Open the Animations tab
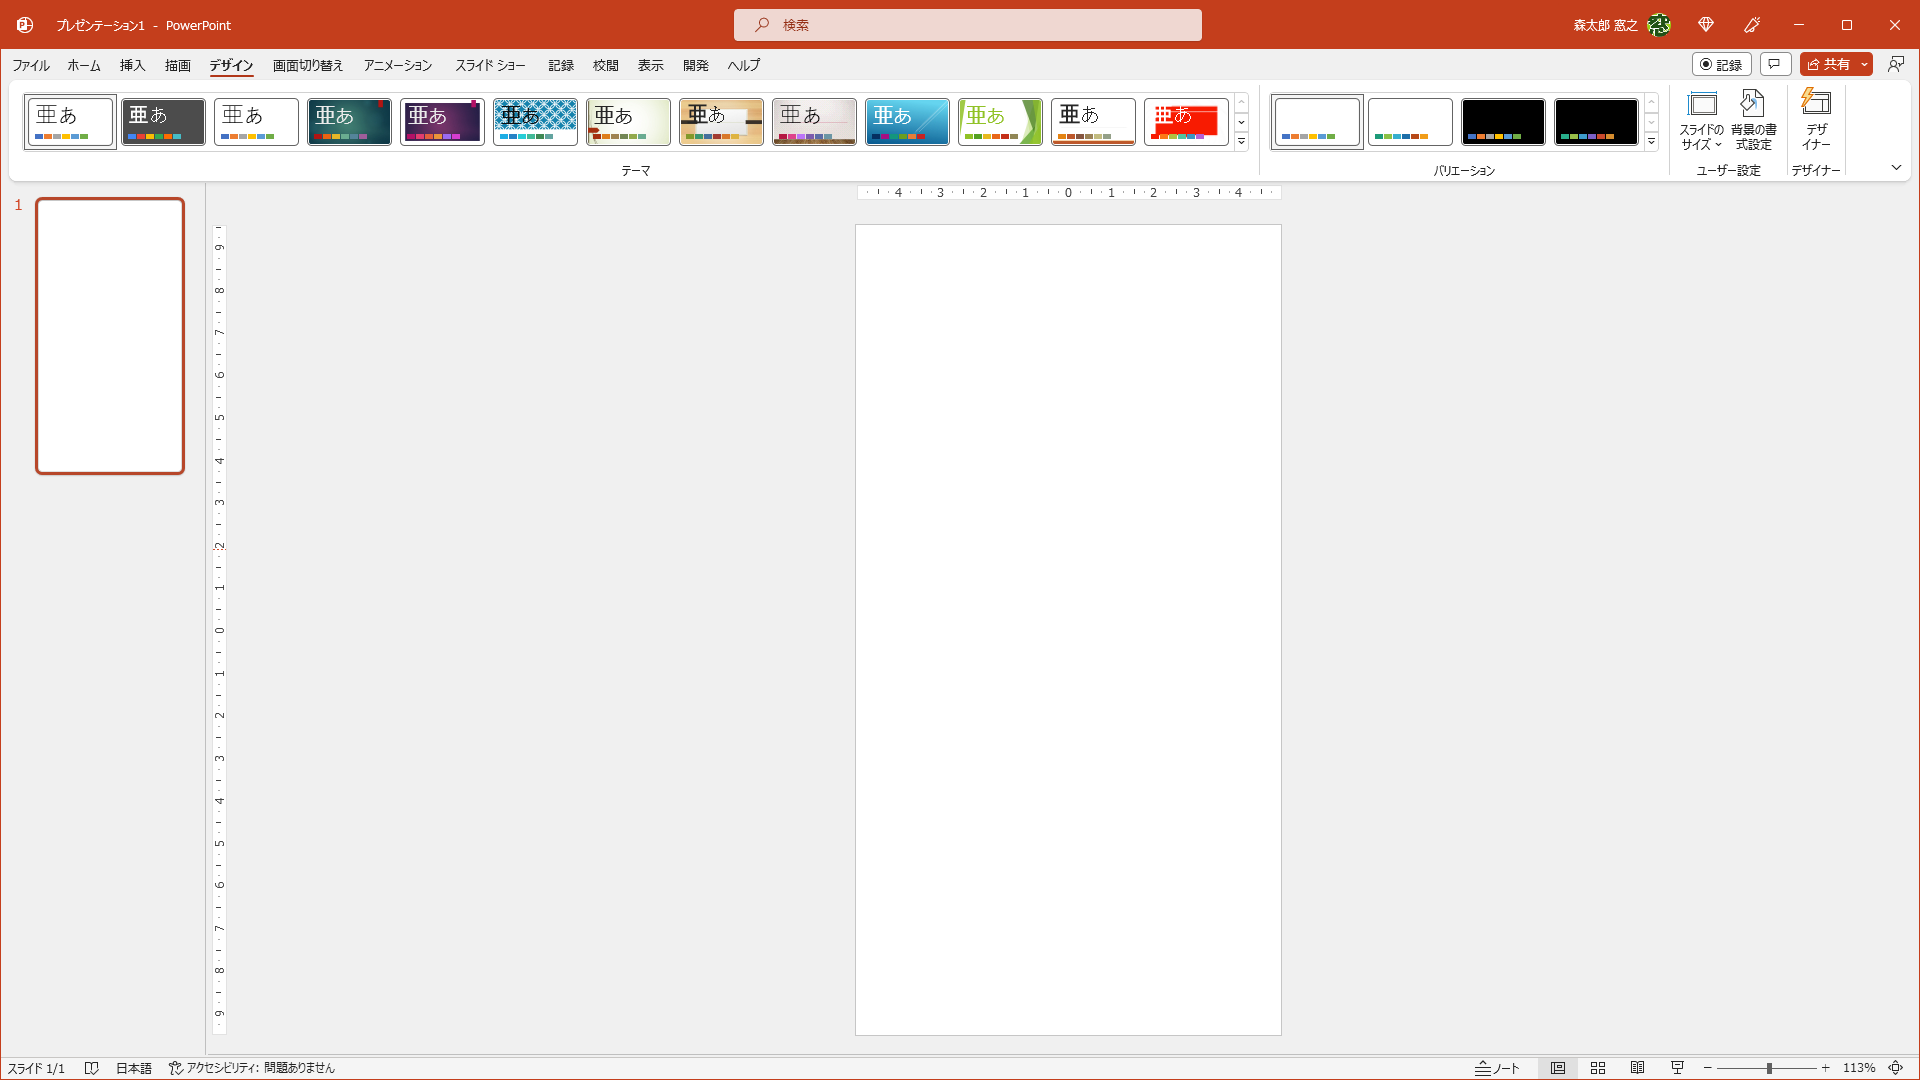1920x1080 pixels. point(397,65)
